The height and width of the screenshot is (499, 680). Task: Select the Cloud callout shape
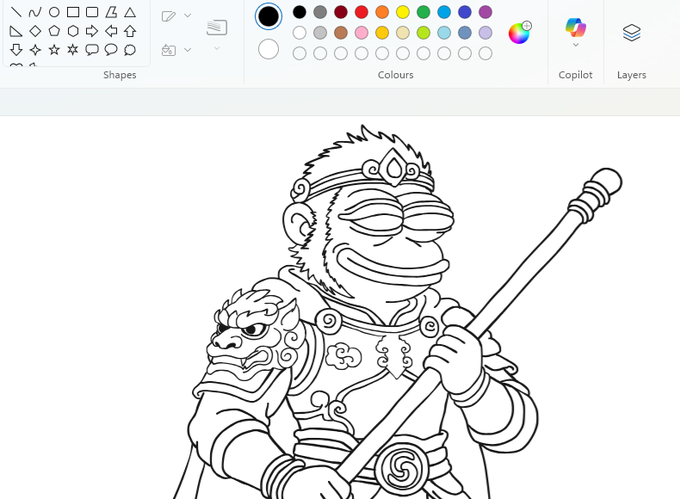point(130,50)
